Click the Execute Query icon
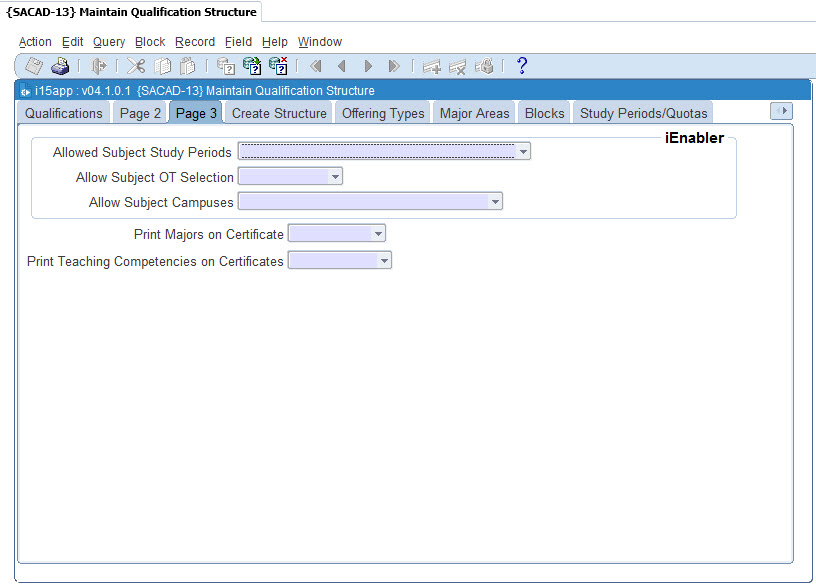The image size is (816, 585). (252, 67)
